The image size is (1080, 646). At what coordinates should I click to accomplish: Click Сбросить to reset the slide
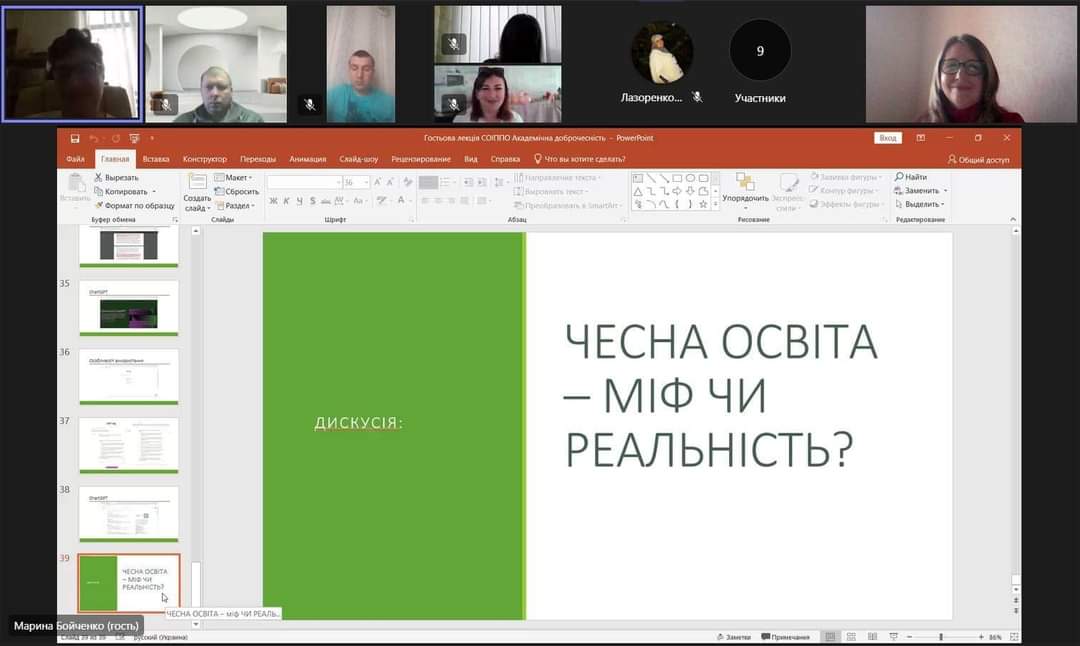[x=237, y=191]
